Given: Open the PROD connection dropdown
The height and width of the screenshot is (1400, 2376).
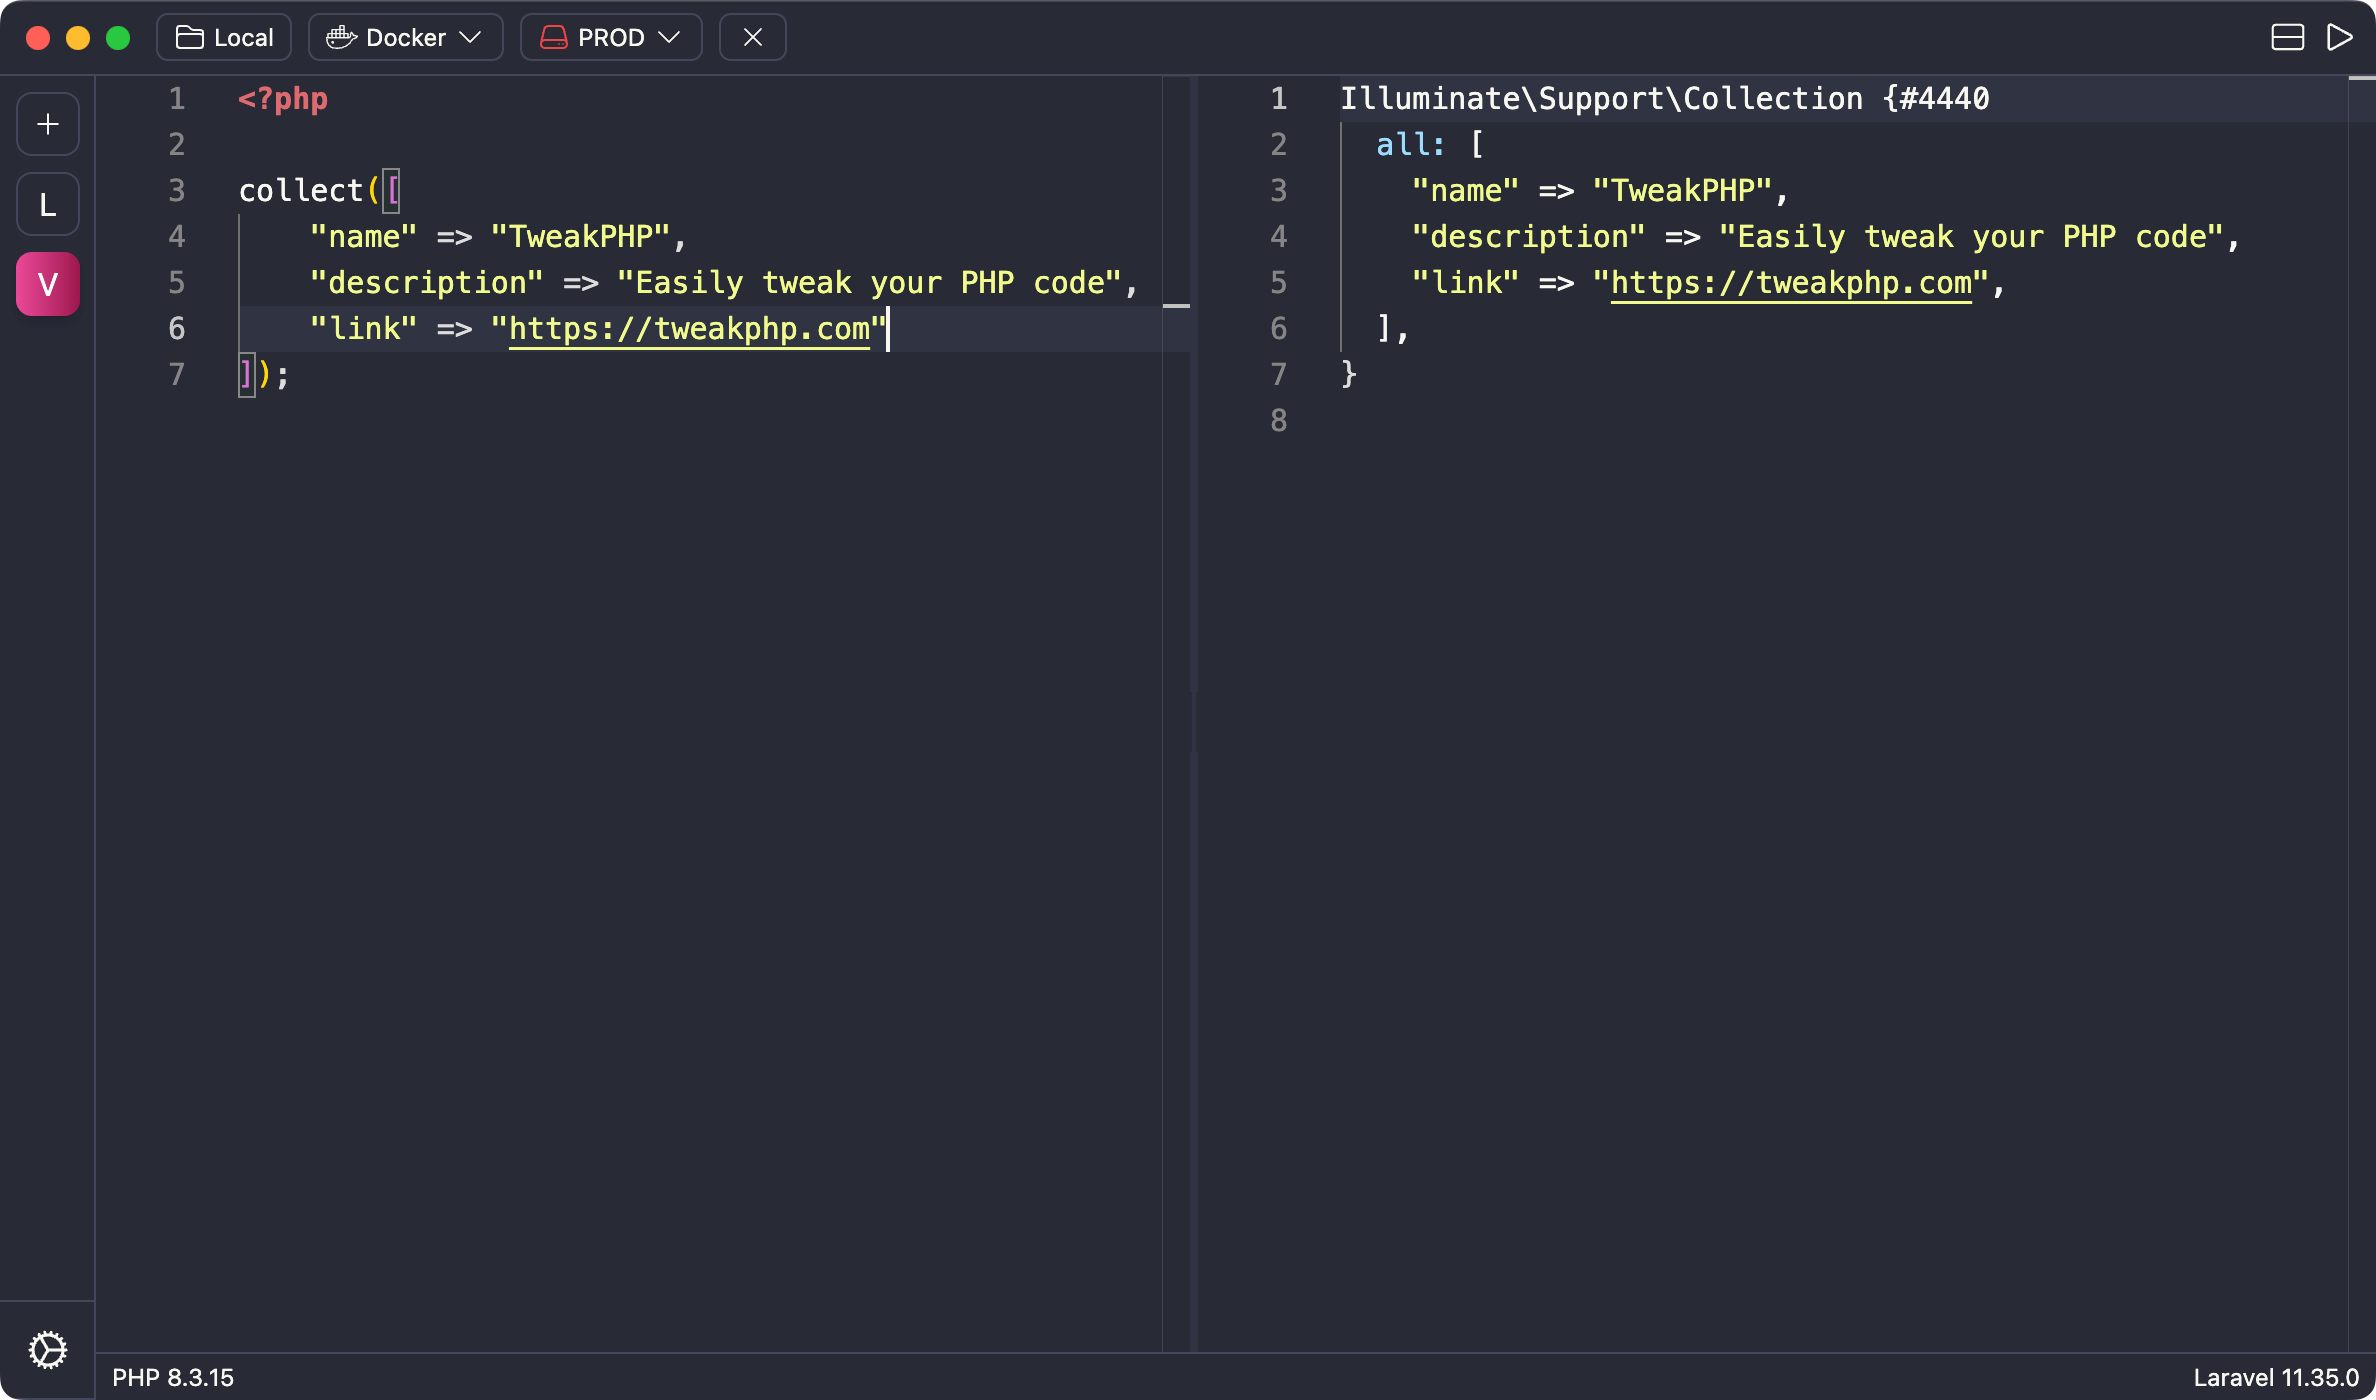Looking at the screenshot, I should point(611,37).
